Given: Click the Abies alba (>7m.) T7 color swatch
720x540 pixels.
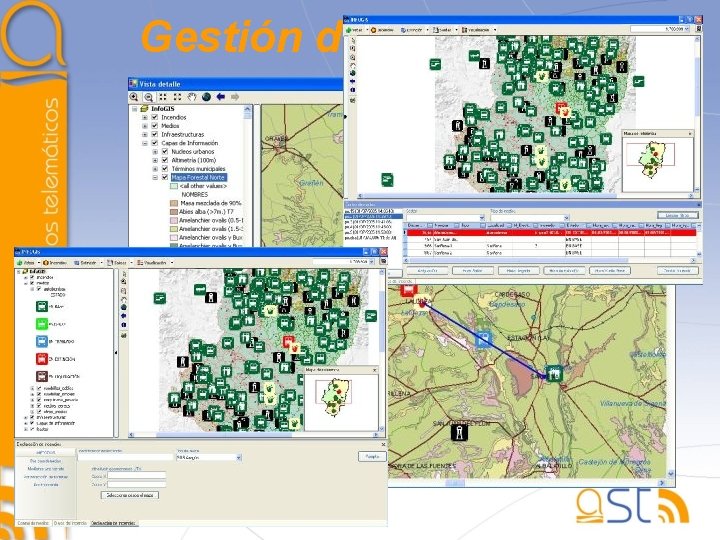Looking at the screenshot, I should coord(174,212).
